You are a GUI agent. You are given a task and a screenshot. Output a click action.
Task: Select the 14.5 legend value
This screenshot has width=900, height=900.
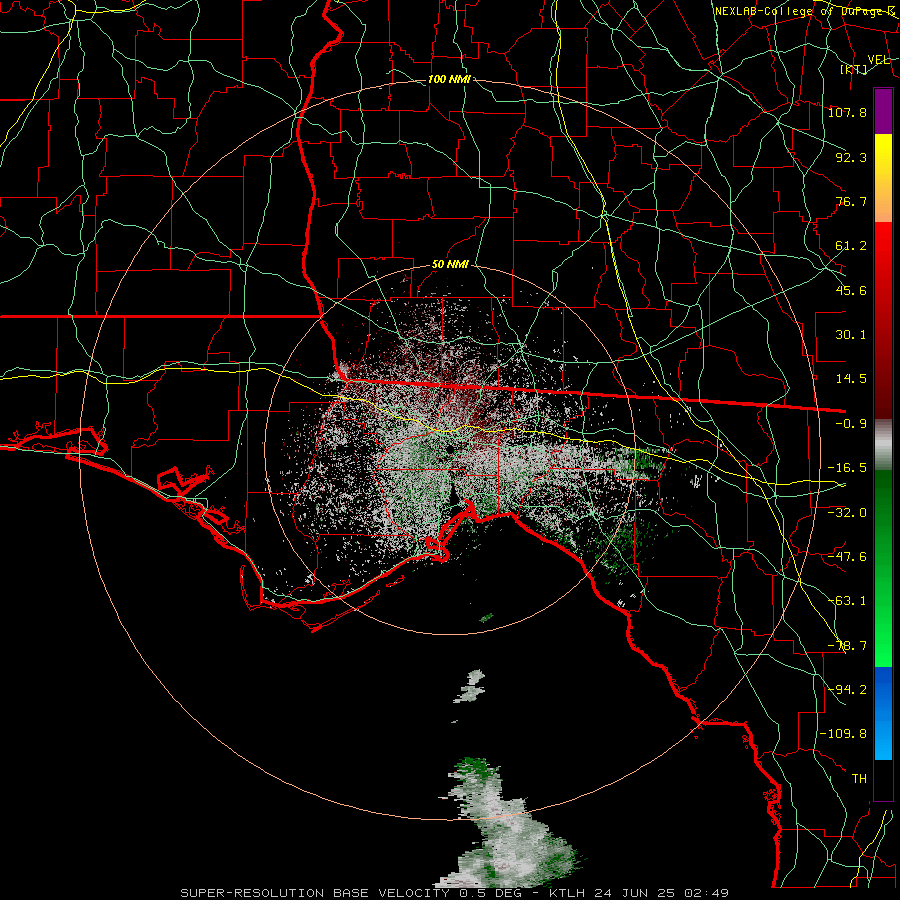[x=851, y=379]
